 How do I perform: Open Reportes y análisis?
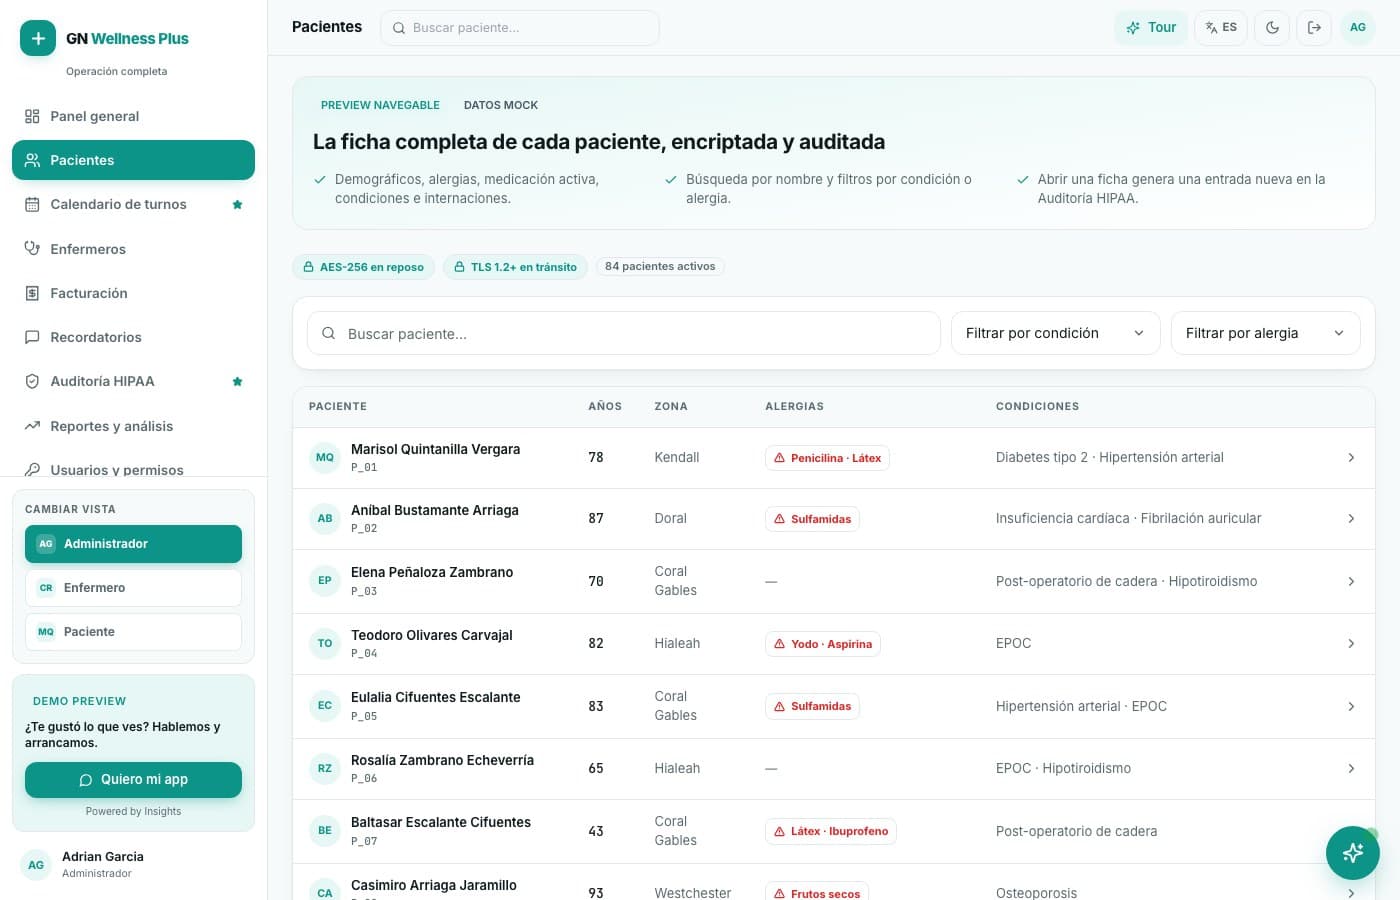133,426
